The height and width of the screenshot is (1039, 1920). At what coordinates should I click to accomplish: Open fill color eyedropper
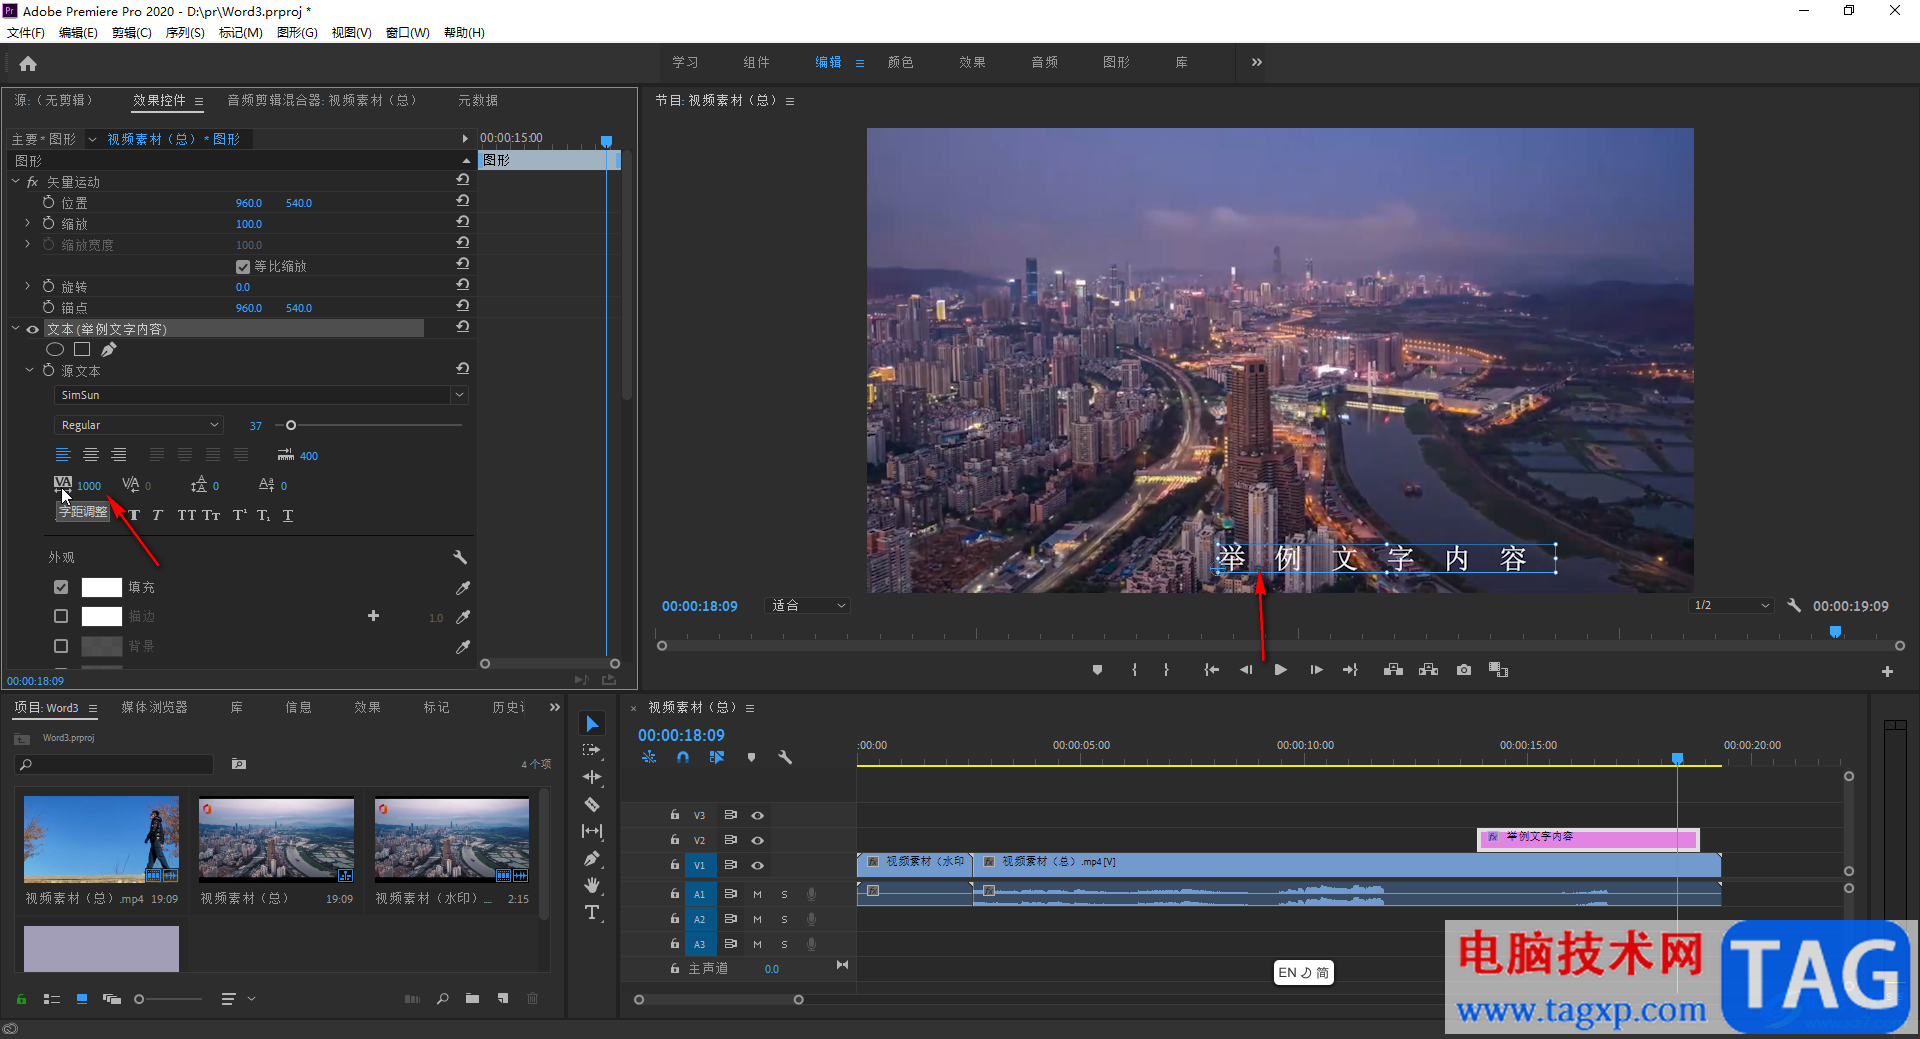pyautogui.click(x=462, y=588)
